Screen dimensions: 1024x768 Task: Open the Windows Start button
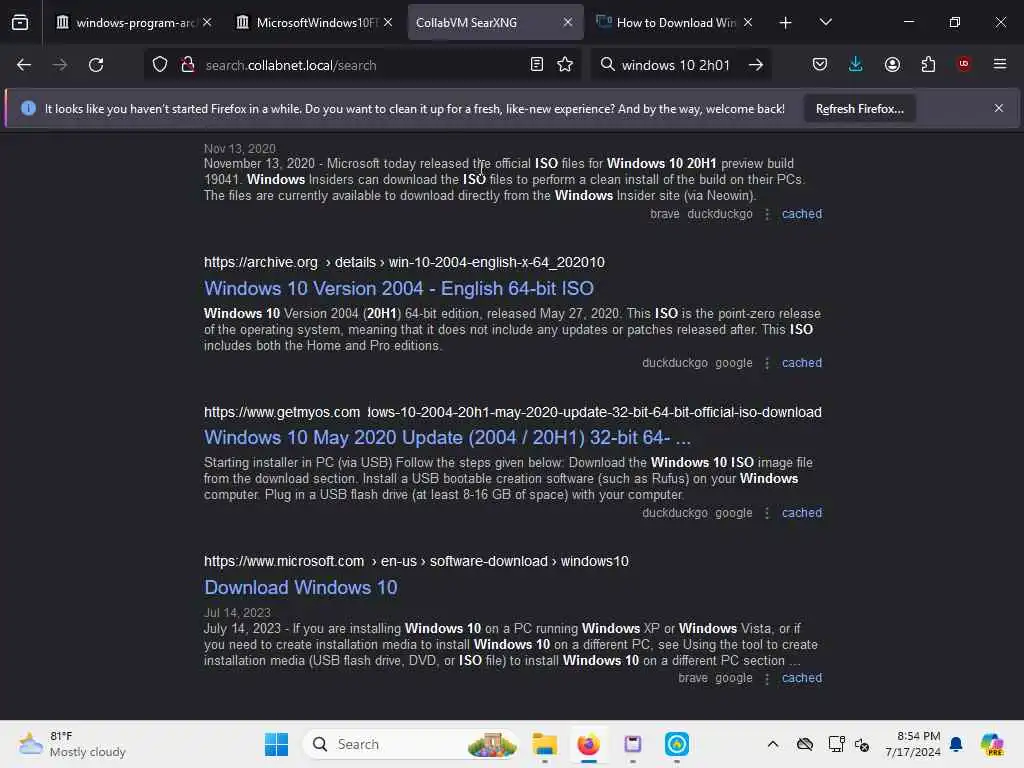pyautogui.click(x=276, y=744)
